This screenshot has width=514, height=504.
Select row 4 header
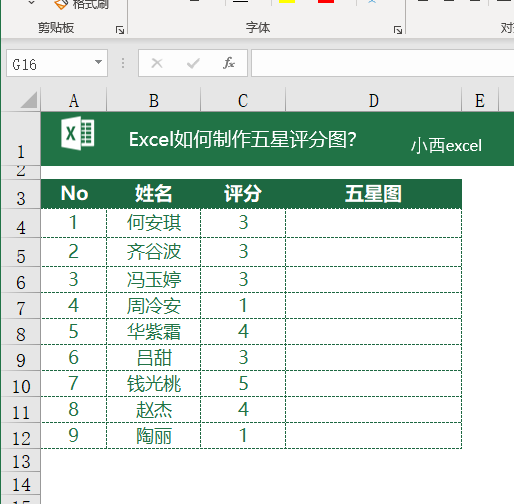coord(21,223)
